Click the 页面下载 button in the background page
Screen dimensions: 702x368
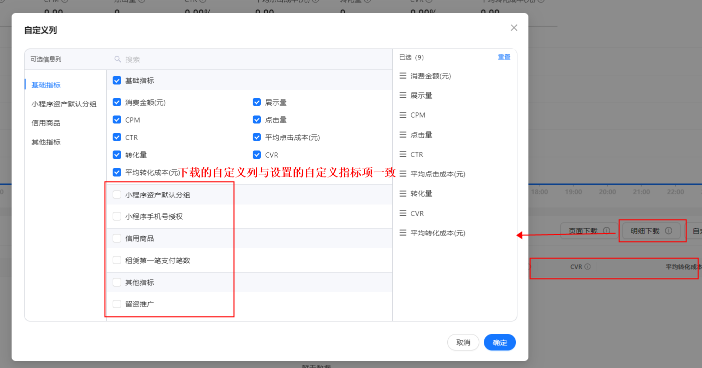589,231
